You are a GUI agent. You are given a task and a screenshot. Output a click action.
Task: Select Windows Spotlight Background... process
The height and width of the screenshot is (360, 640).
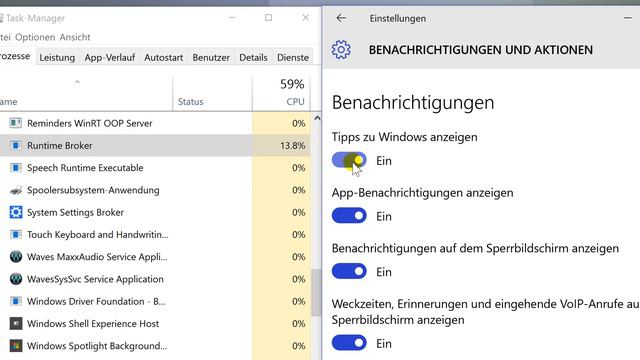[155, 346]
